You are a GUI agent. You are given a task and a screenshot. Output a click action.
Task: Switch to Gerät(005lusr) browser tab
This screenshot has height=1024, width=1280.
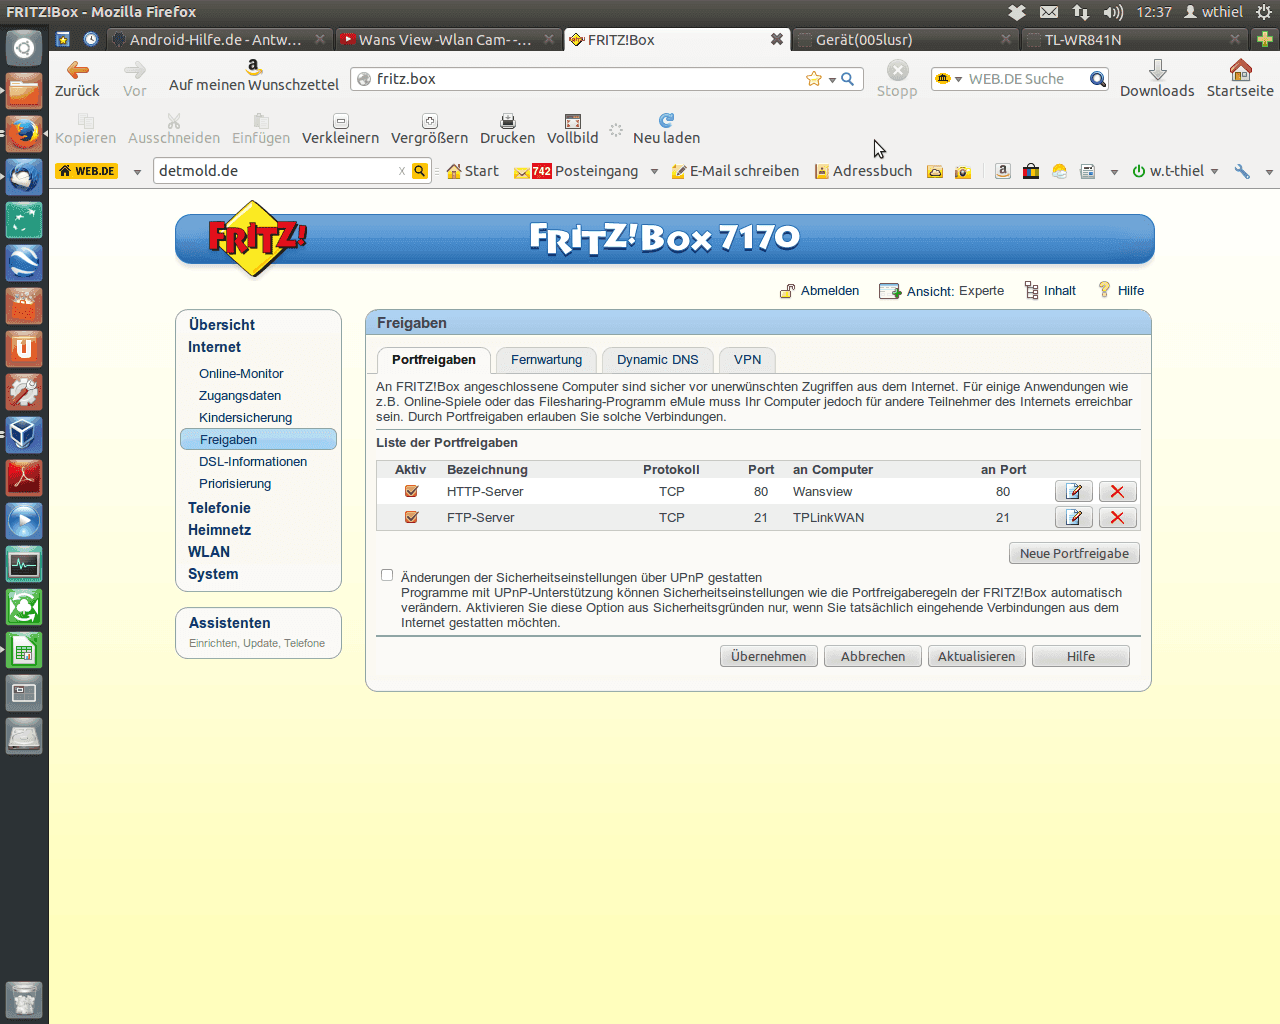point(905,40)
